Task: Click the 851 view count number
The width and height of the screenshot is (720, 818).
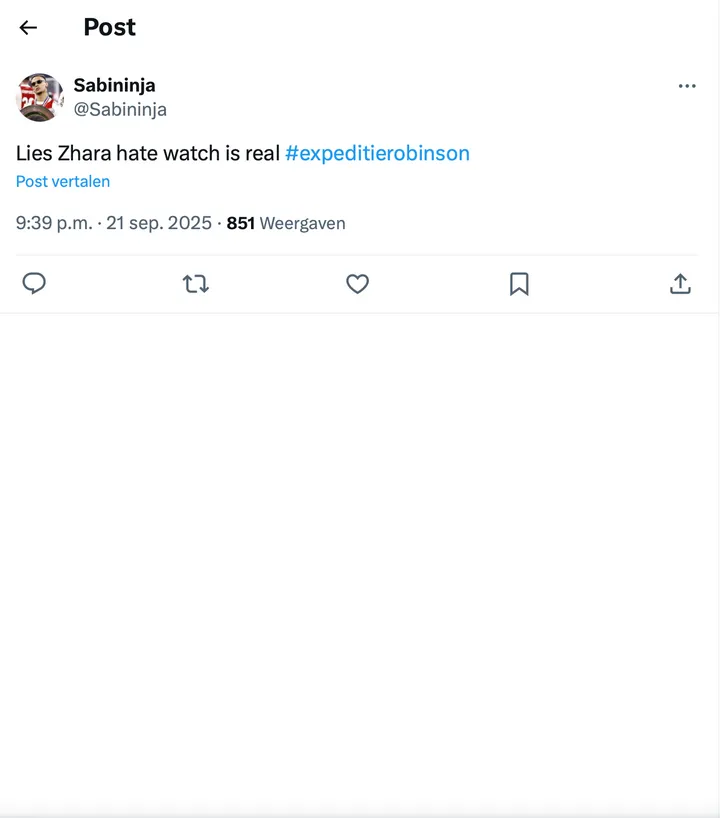Action: tap(241, 223)
